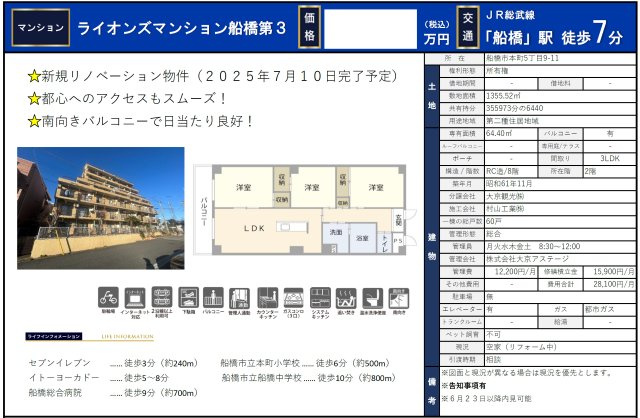The height and width of the screenshot is (418, 640).
Task: Click the 船橋市立本町小学校 entry
Action: pos(305,363)
